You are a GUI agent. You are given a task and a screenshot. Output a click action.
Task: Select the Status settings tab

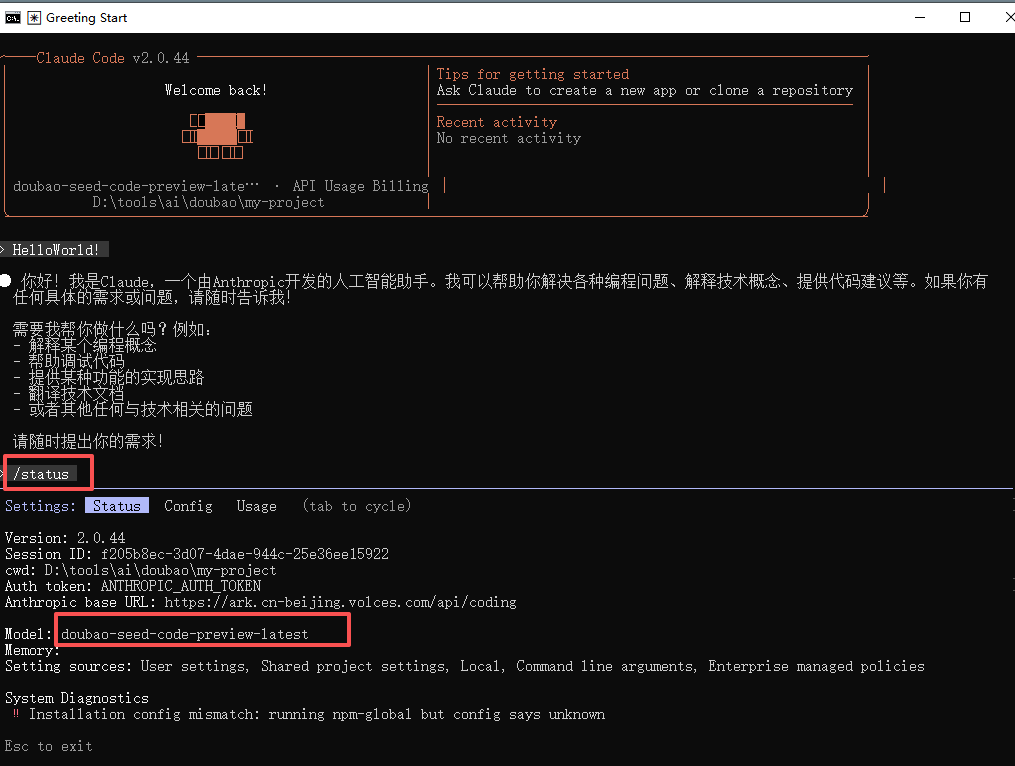117,506
